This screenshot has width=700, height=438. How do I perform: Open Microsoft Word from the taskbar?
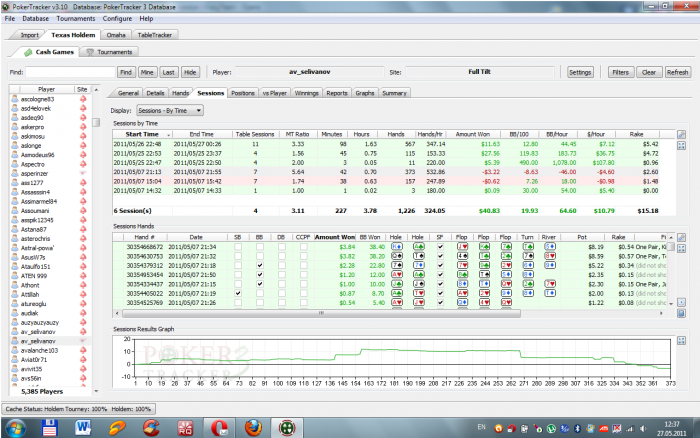82,426
